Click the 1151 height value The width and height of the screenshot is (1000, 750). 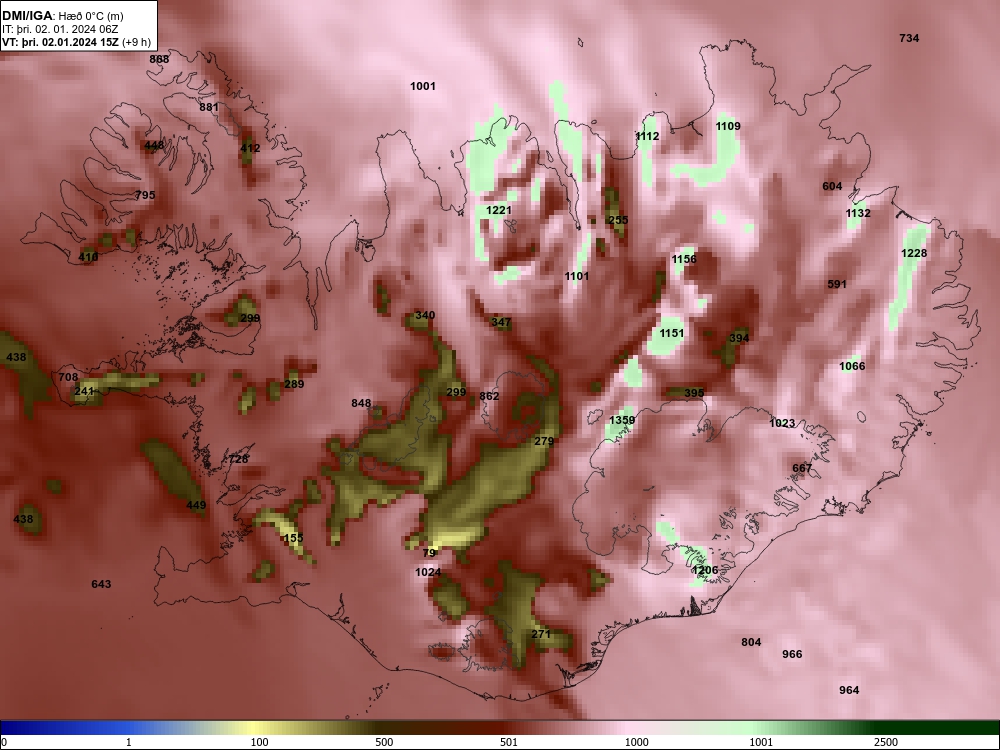672,334
